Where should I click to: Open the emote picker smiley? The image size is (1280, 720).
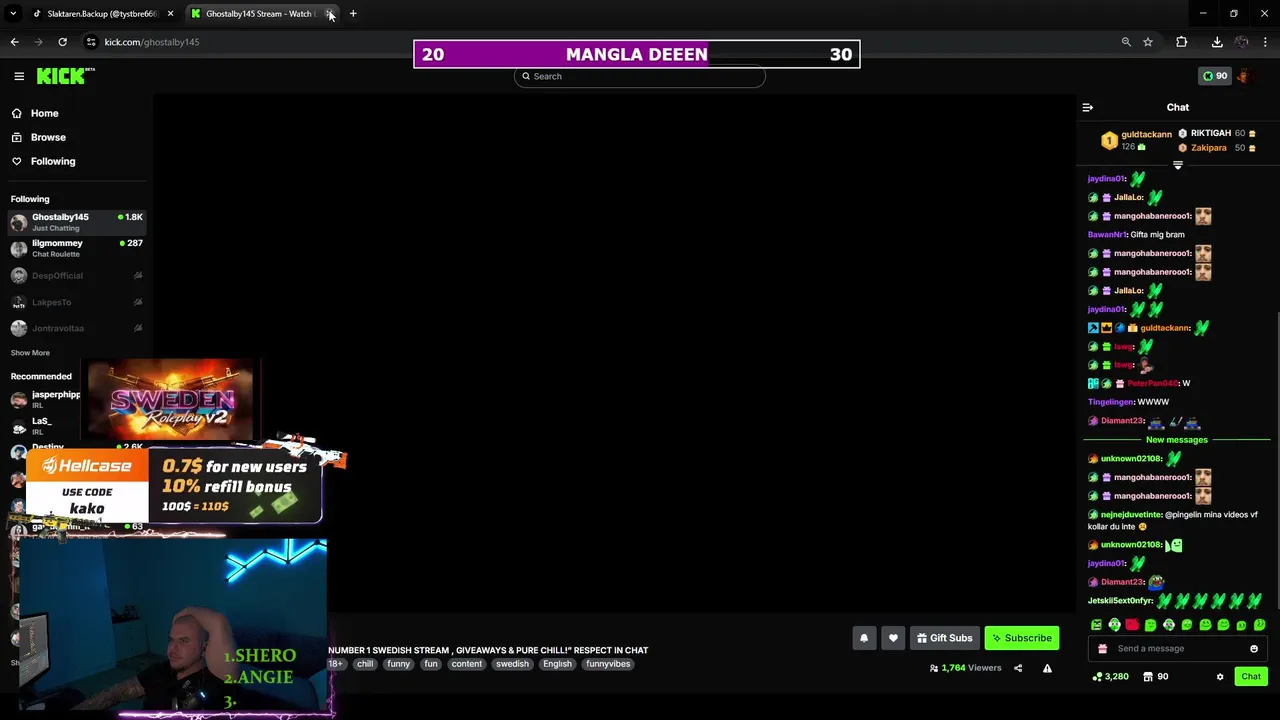(x=1254, y=649)
